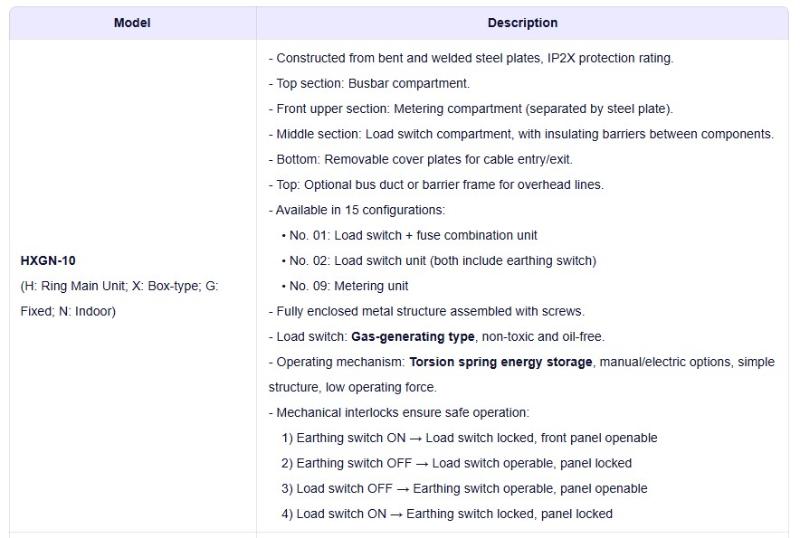Click the Busbar compartment line
Screen dimensions: 800x538
coord(369,83)
